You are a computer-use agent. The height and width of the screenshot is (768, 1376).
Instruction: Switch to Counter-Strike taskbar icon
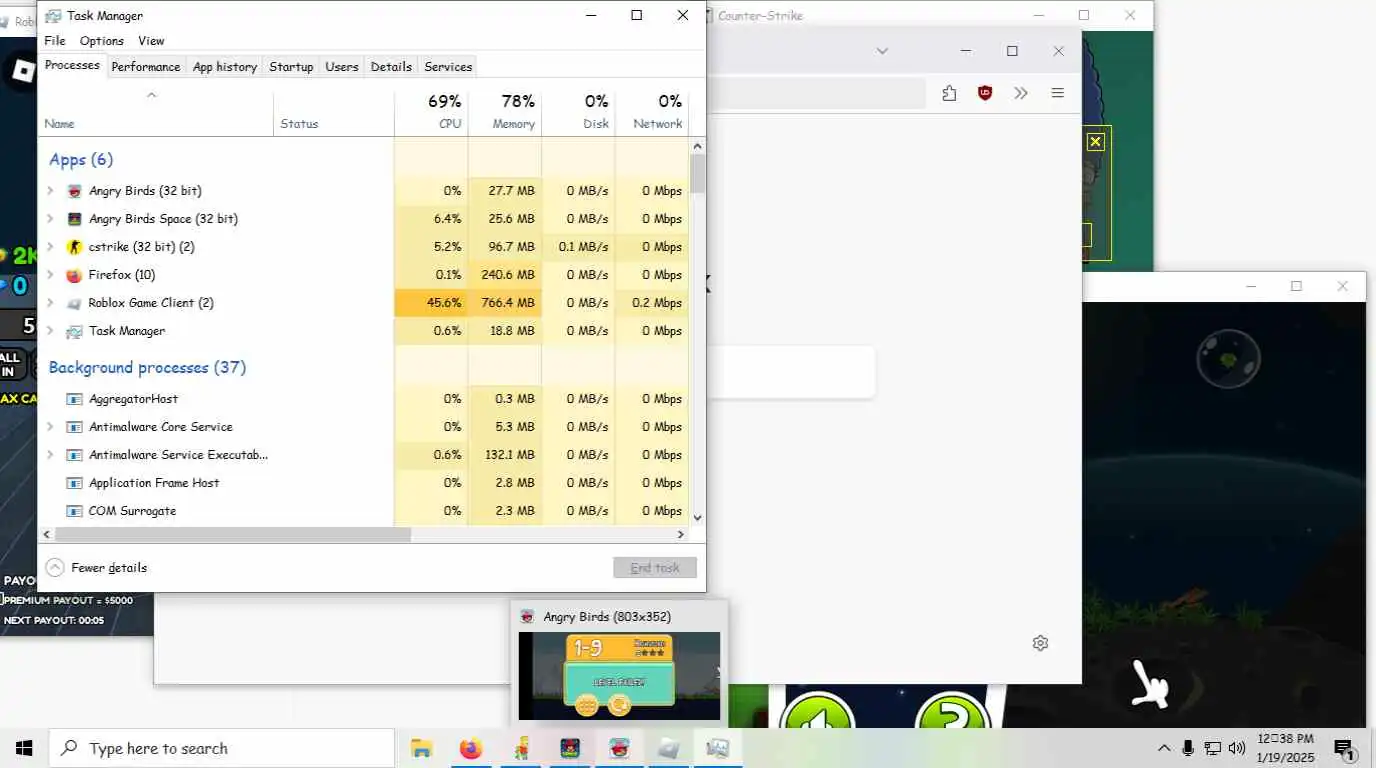521,748
